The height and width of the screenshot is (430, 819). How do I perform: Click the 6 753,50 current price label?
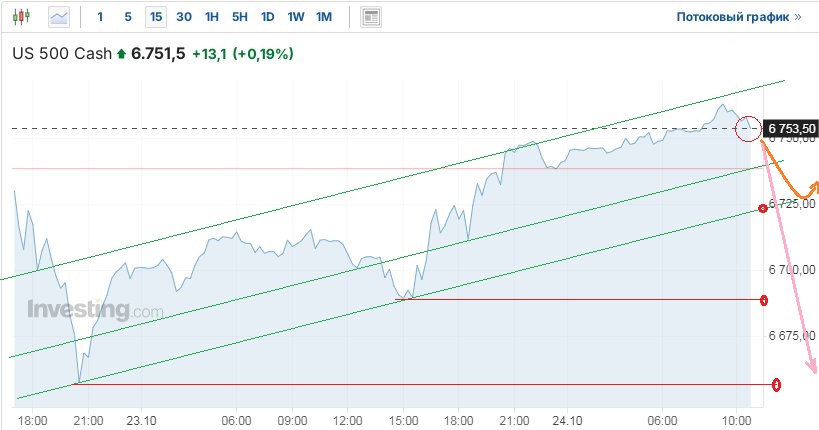tap(790, 128)
